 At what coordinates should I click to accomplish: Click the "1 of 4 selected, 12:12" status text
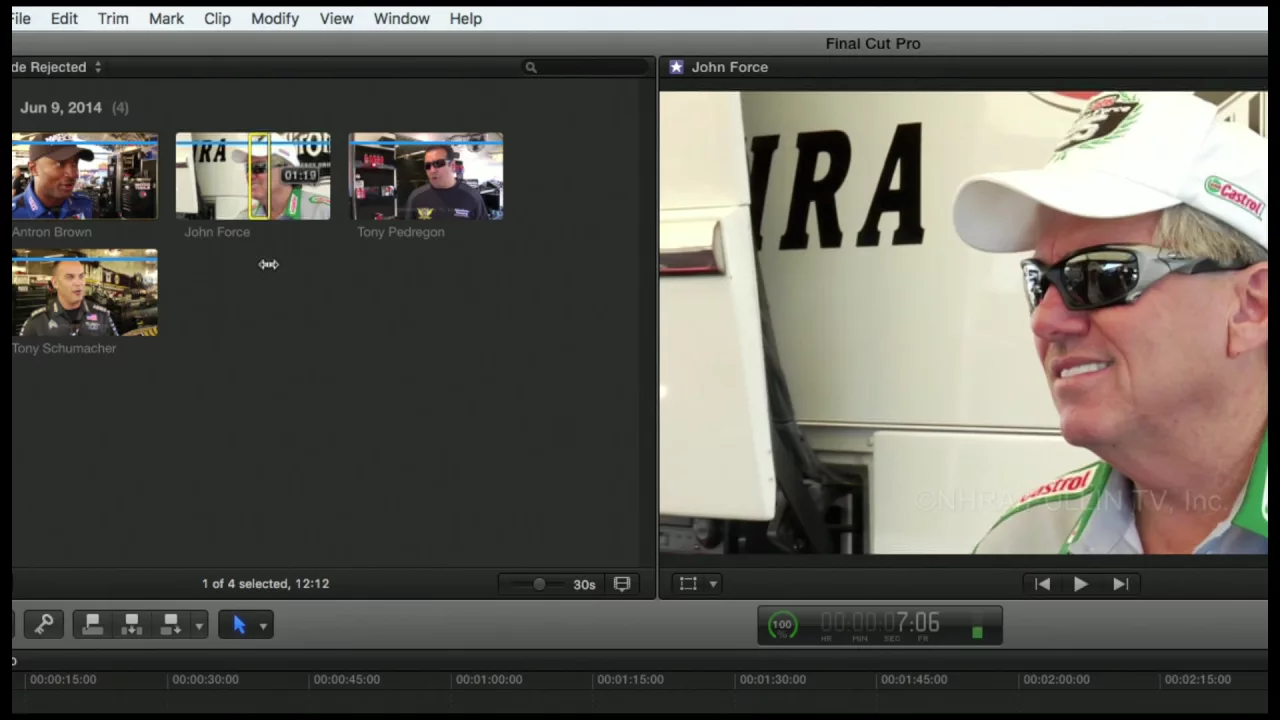point(265,584)
